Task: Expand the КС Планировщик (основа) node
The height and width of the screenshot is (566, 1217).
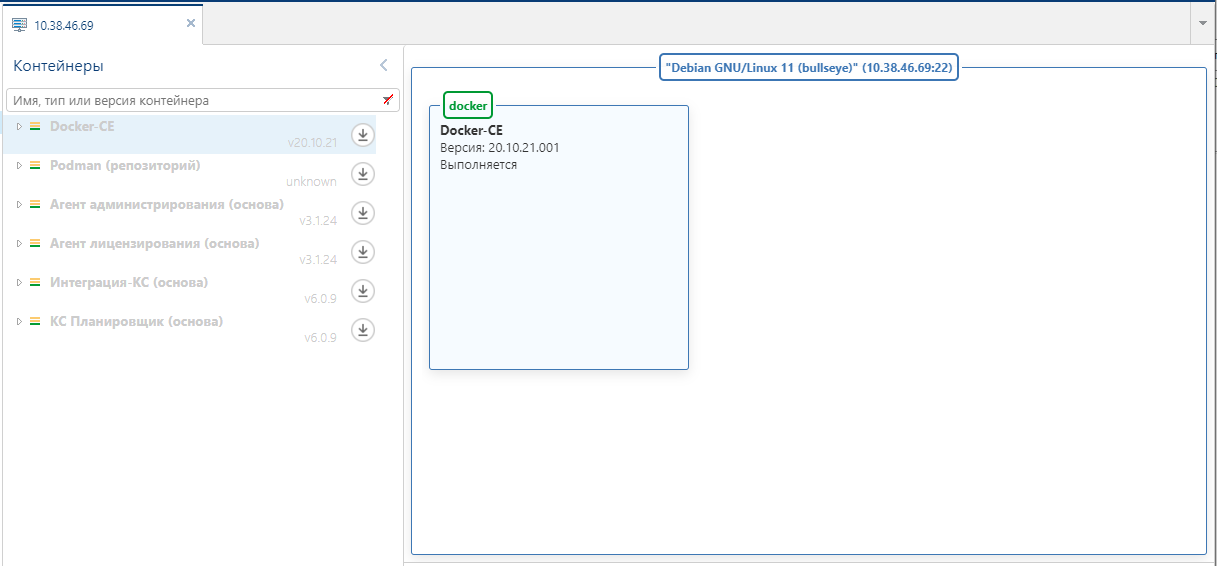Action: tap(19, 322)
